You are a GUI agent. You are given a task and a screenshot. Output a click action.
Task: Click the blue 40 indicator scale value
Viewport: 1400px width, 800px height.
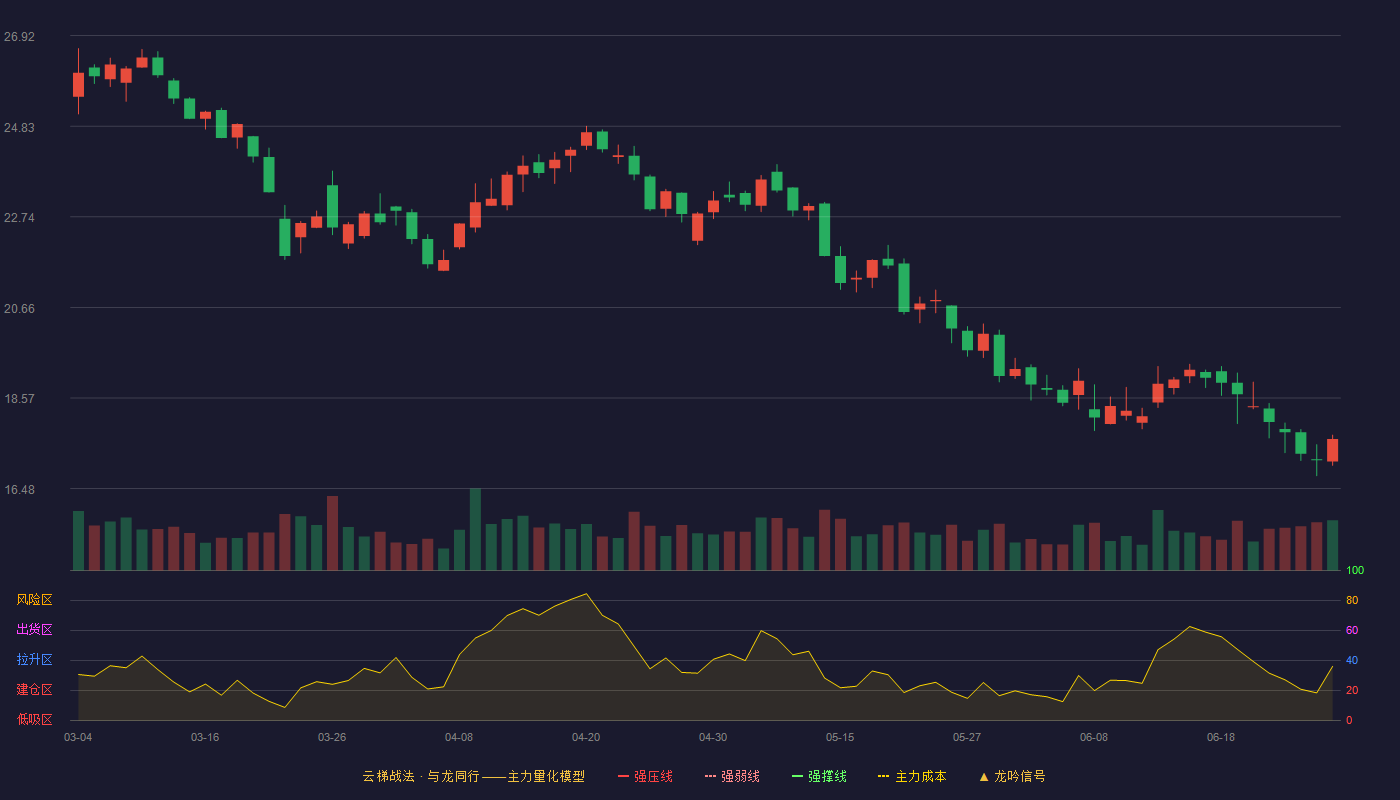(1352, 661)
